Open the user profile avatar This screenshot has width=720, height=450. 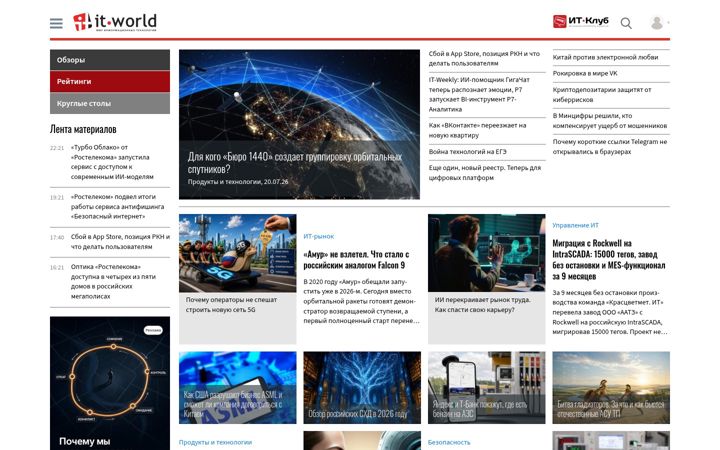click(x=657, y=22)
